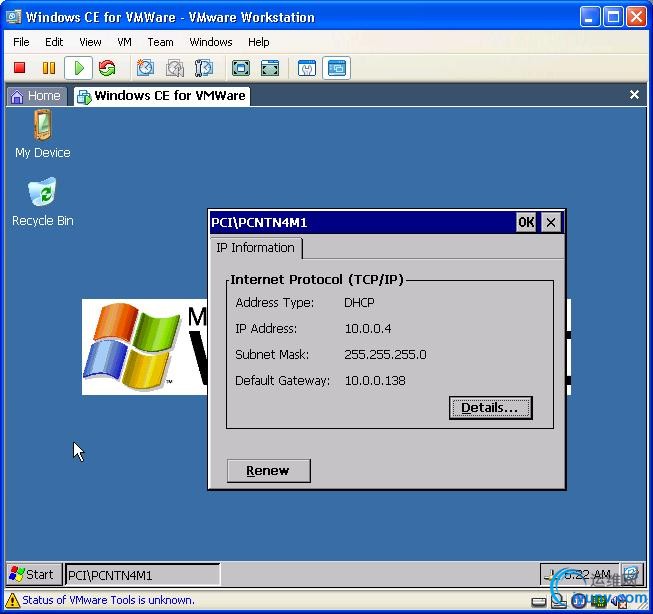Close the PCI\PCNTN4M1 dialog with X
Viewport: 653px width, 614px height.
[551, 222]
